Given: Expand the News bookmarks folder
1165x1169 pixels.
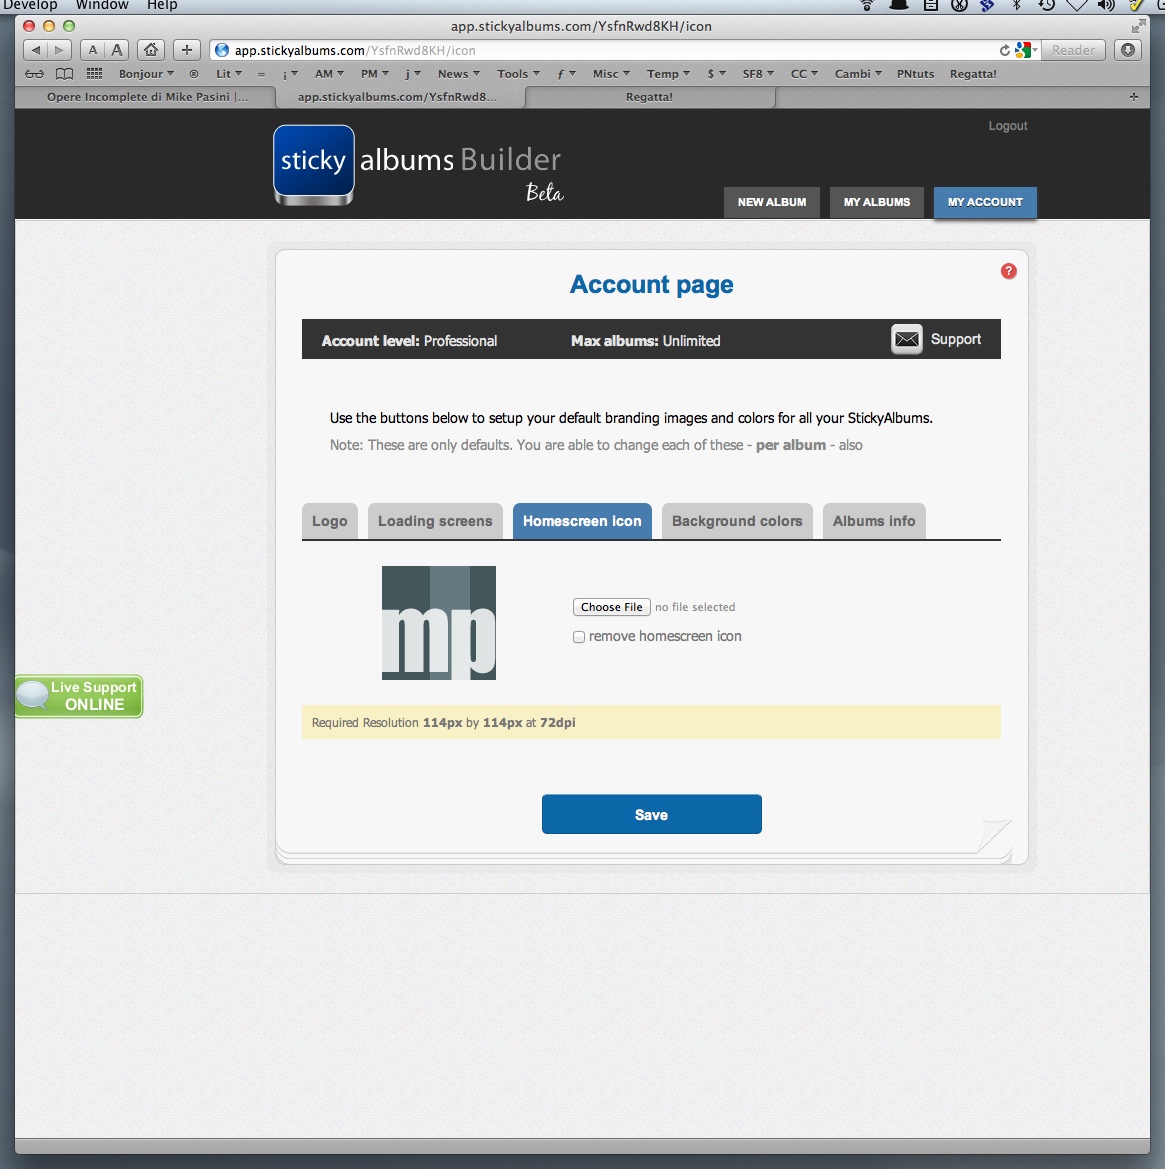Looking at the screenshot, I should tap(458, 74).
